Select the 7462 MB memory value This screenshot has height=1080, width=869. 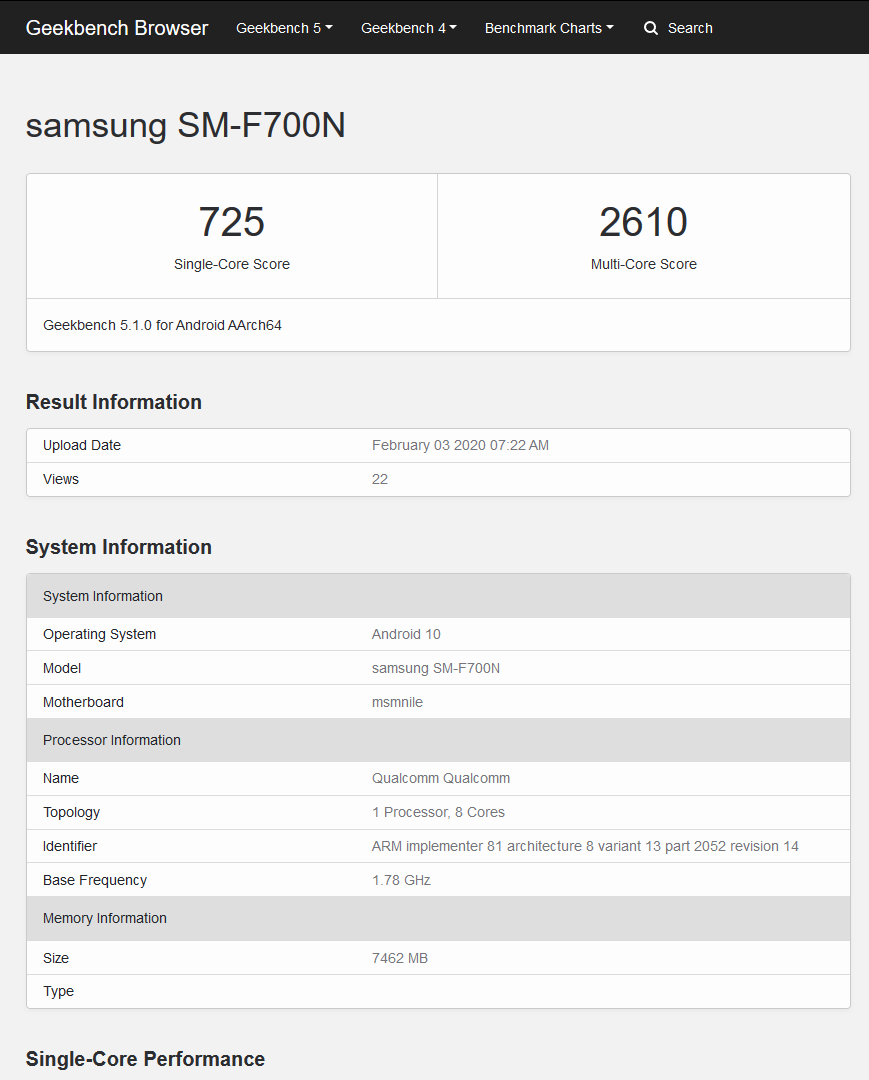point(400,958)
